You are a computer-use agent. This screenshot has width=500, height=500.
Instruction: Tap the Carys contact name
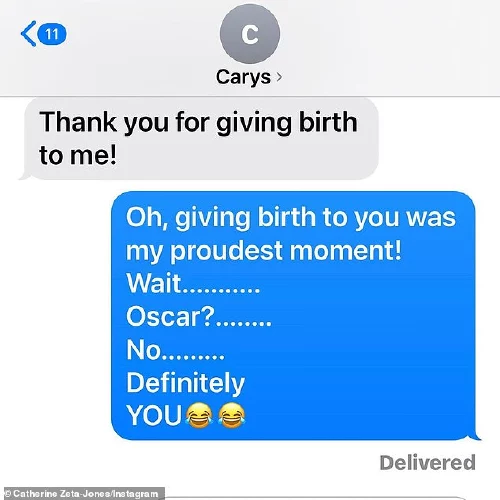pos(243,77)
